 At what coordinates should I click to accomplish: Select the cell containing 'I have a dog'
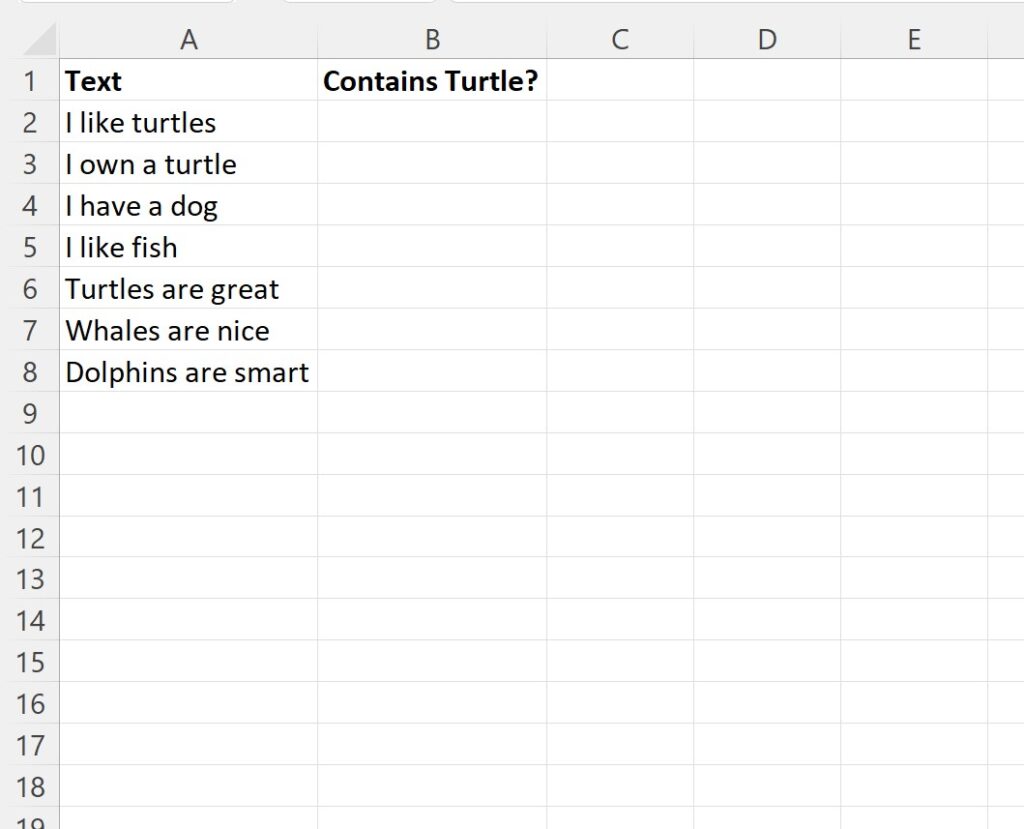(188, 205)
